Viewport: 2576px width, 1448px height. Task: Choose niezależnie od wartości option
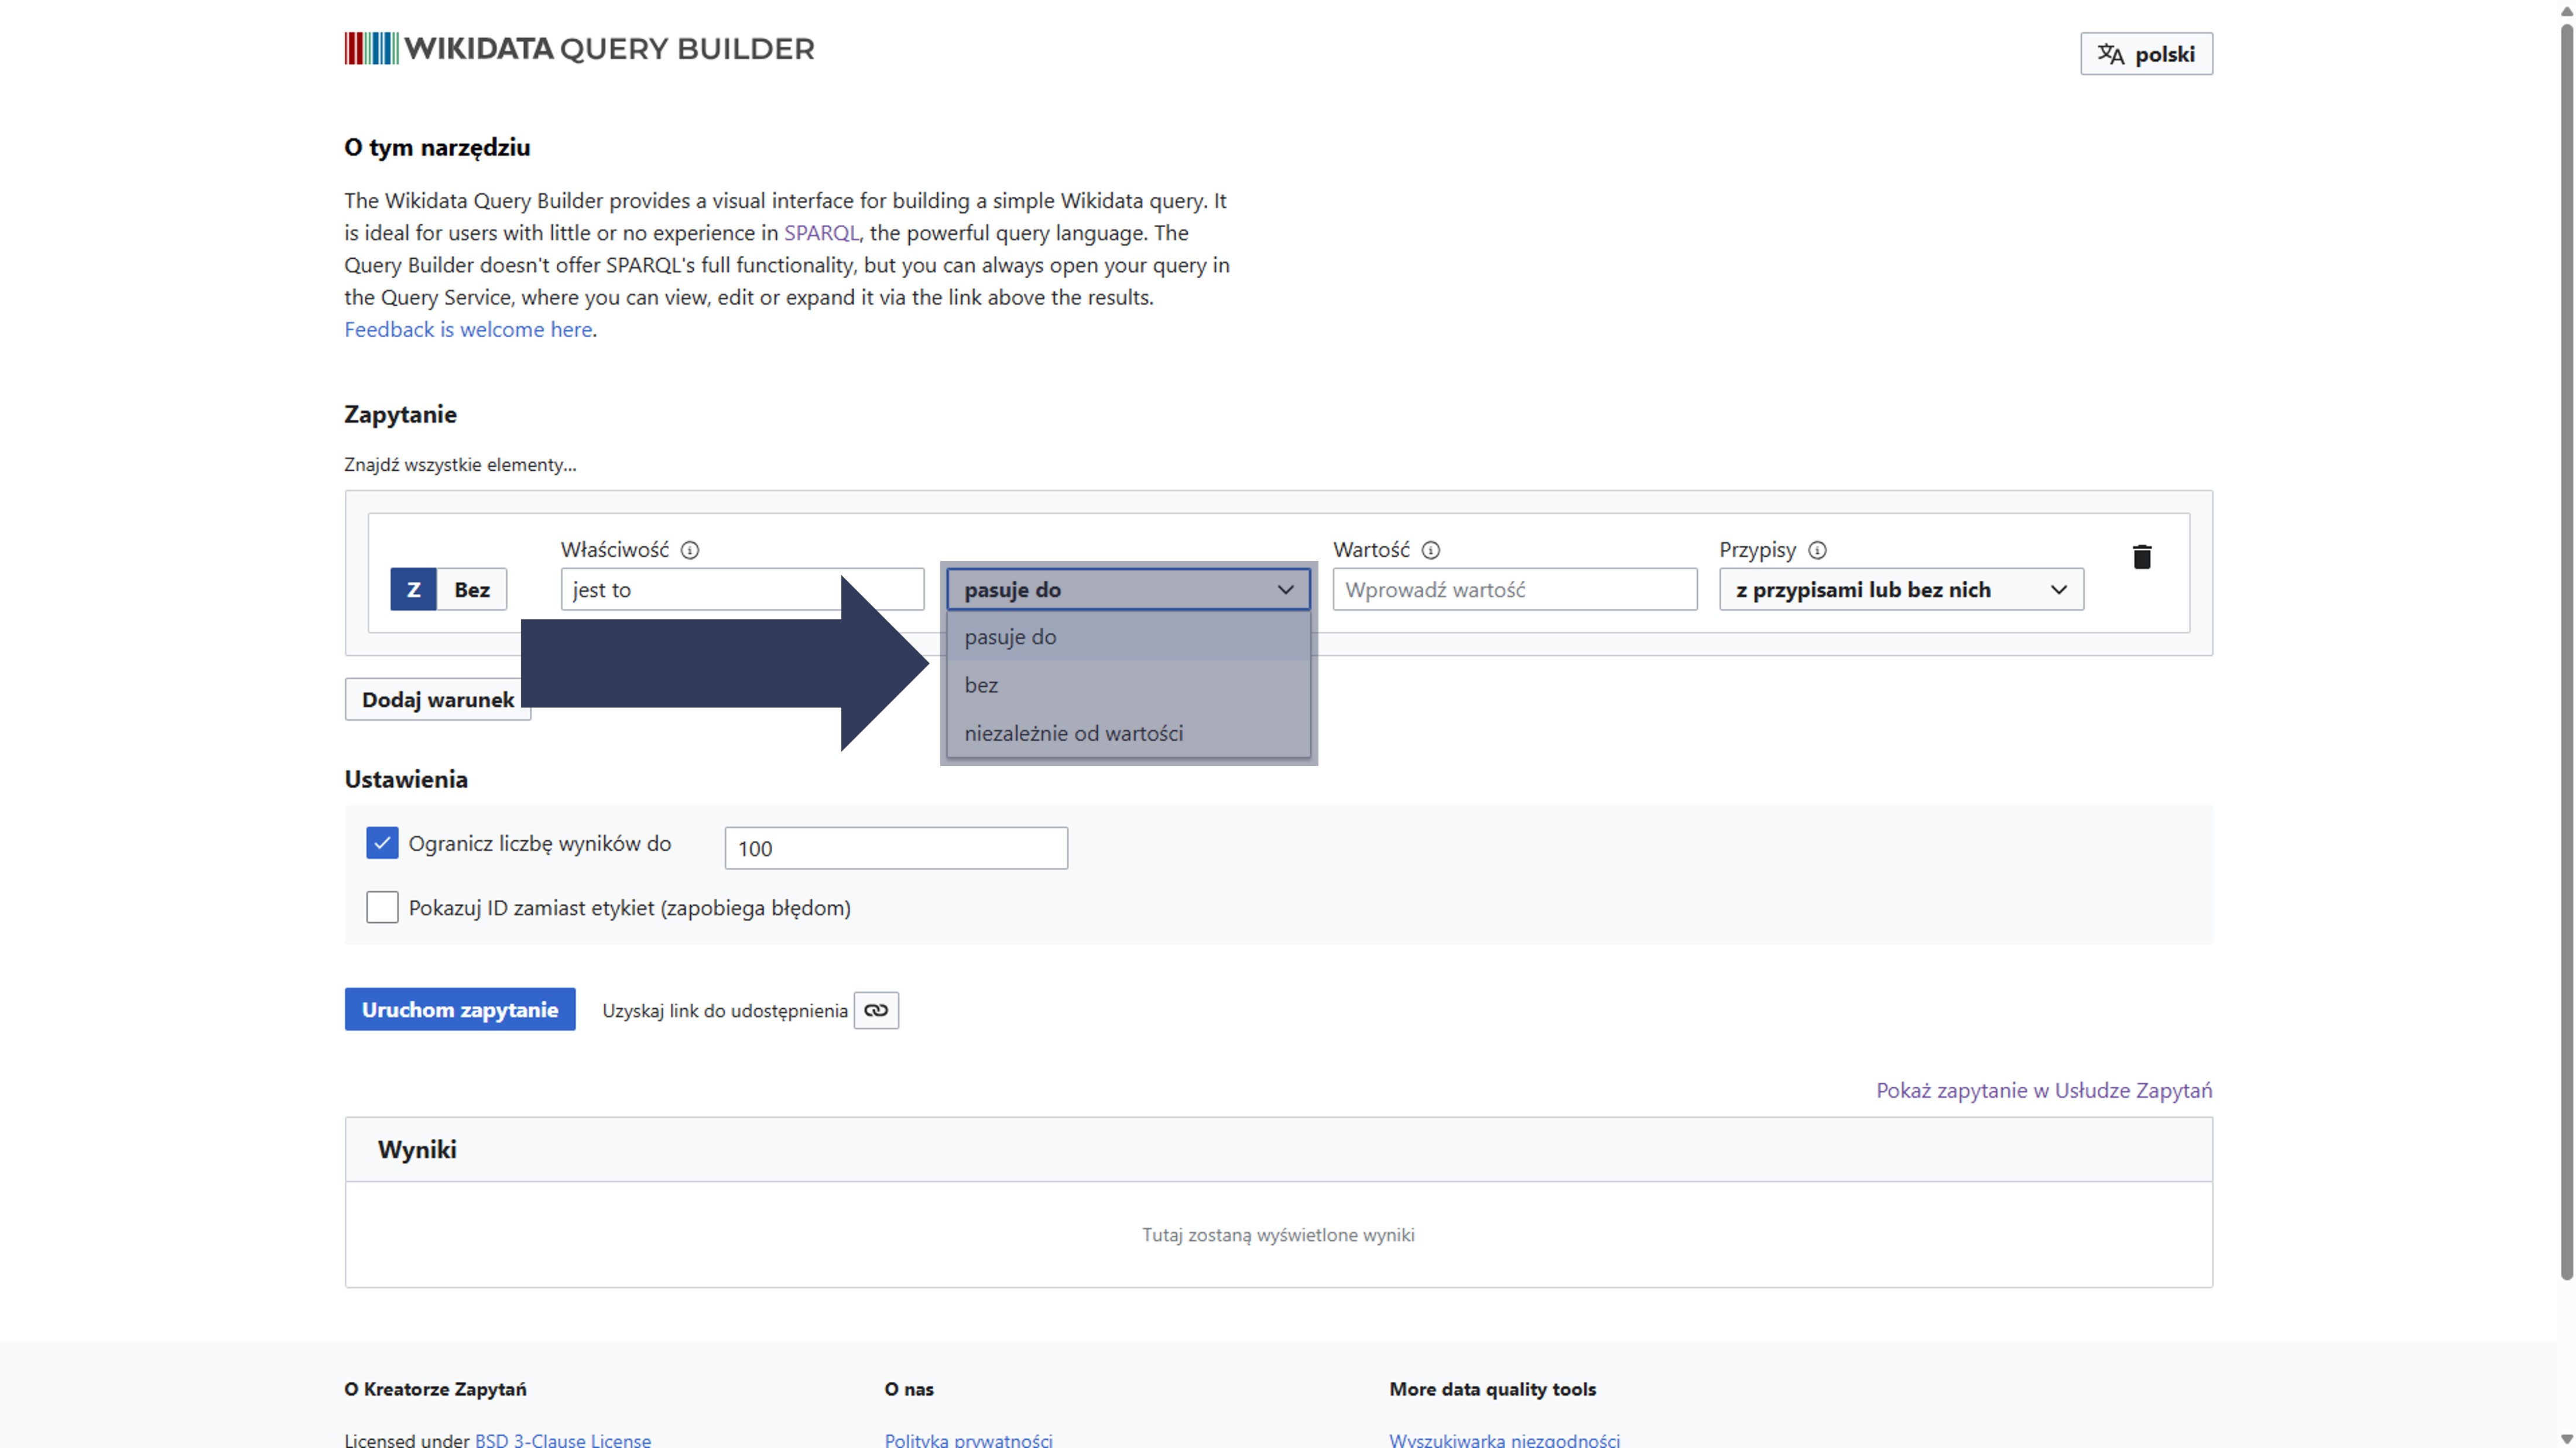pyautogui.click(x=1073, y=733)
